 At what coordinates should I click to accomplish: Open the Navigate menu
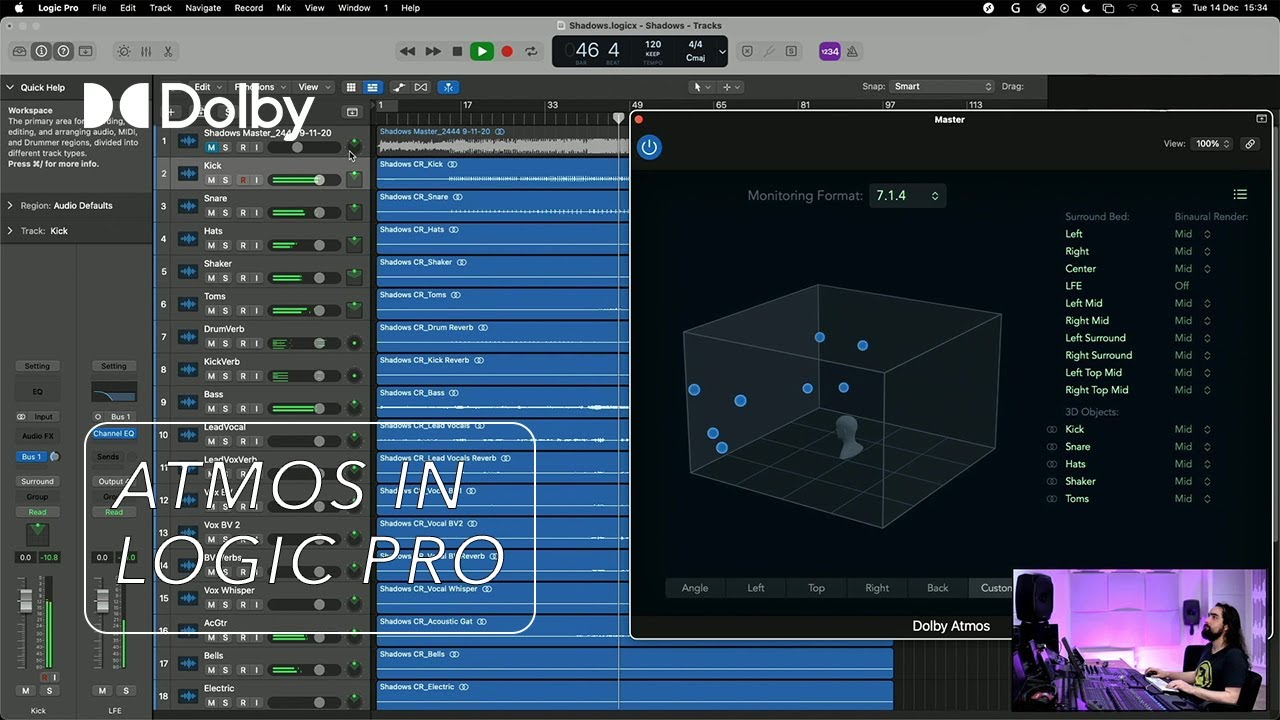tap(203, 8)
